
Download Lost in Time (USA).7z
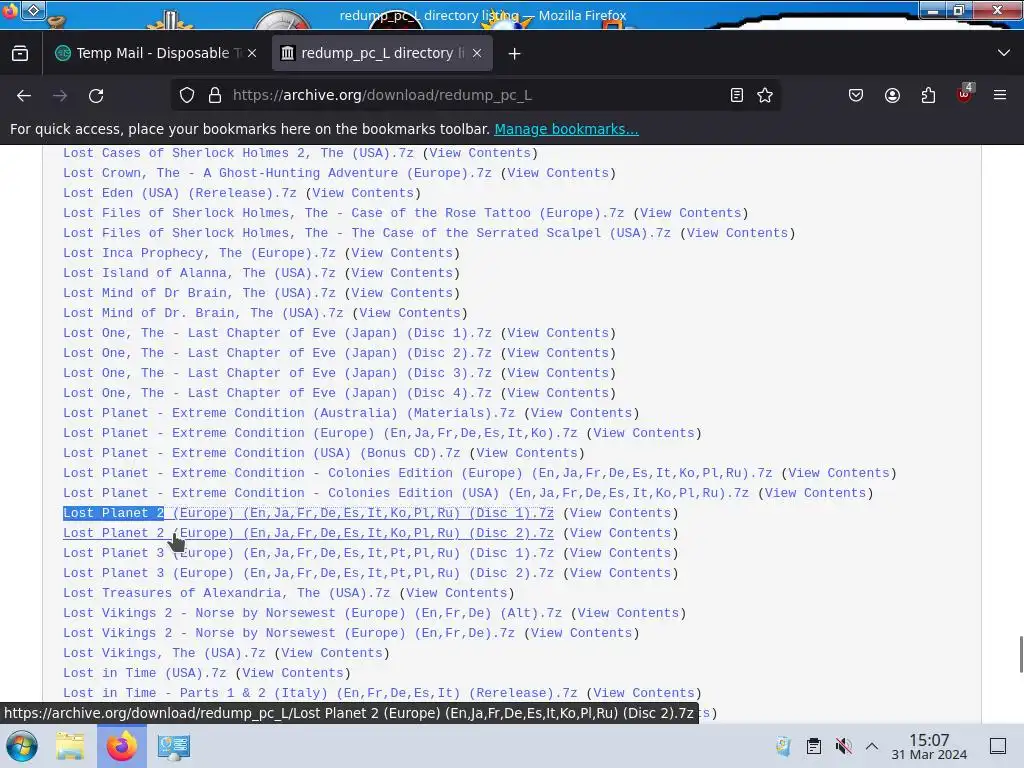pyautogui.click(x=145, y=673)
